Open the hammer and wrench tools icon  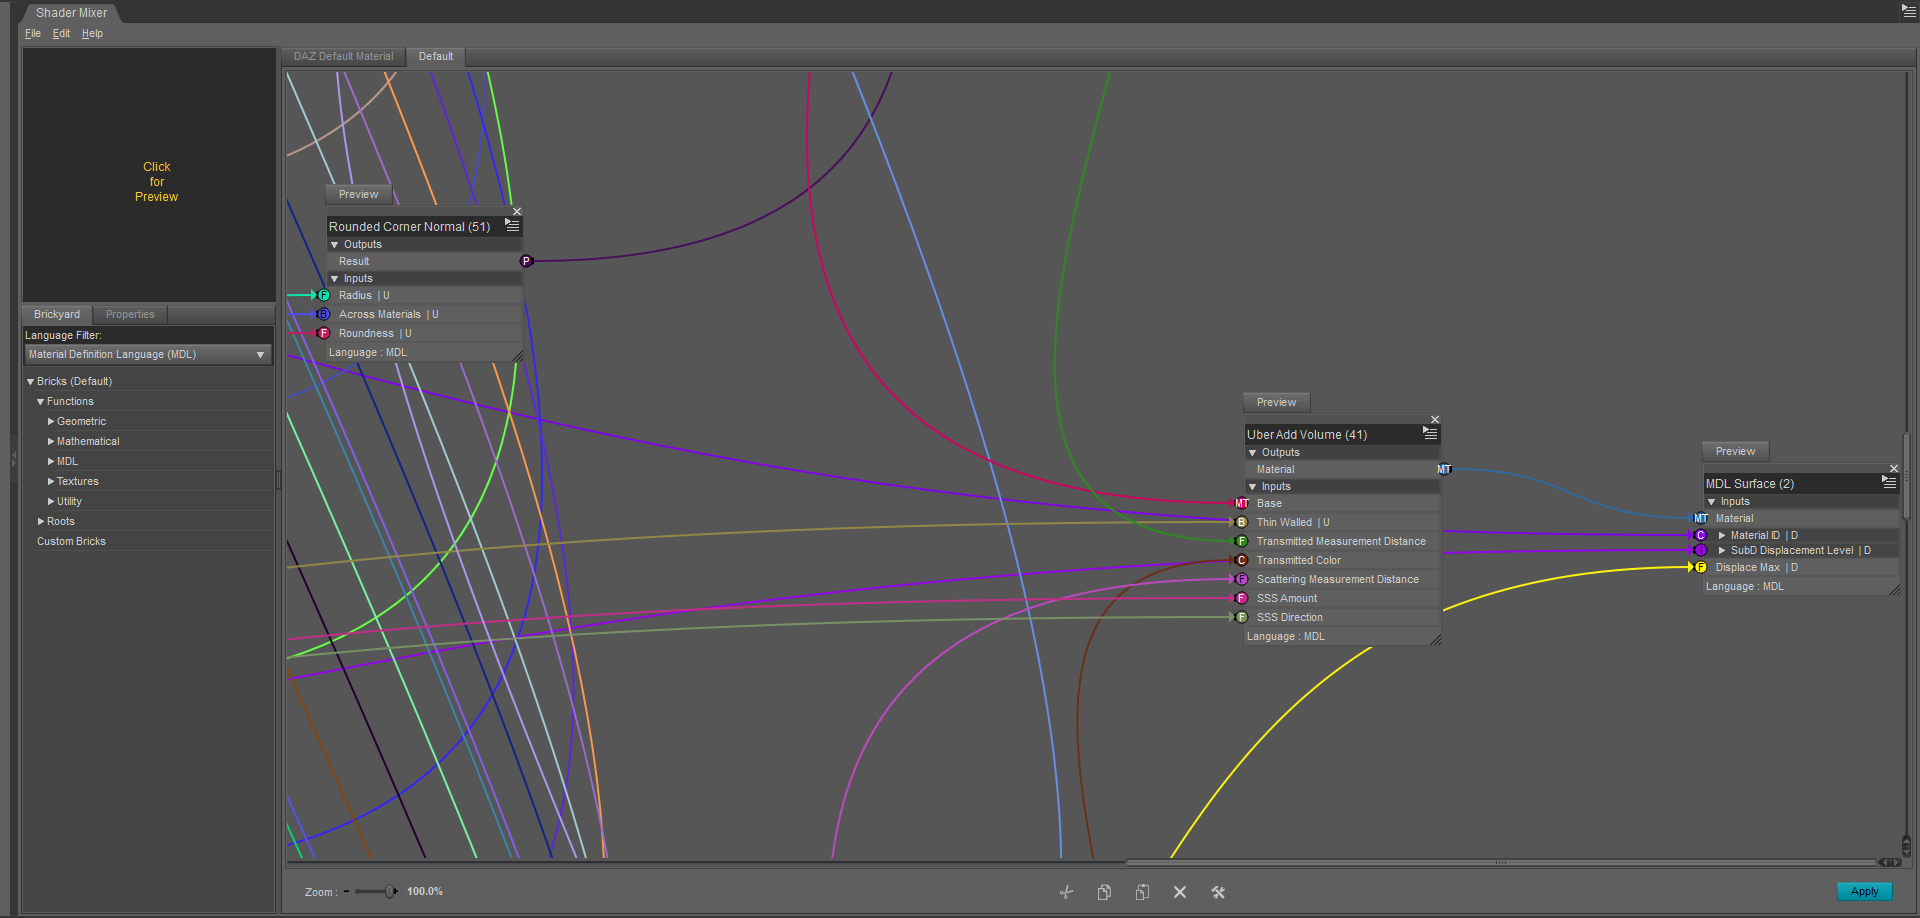(1218, 892)
